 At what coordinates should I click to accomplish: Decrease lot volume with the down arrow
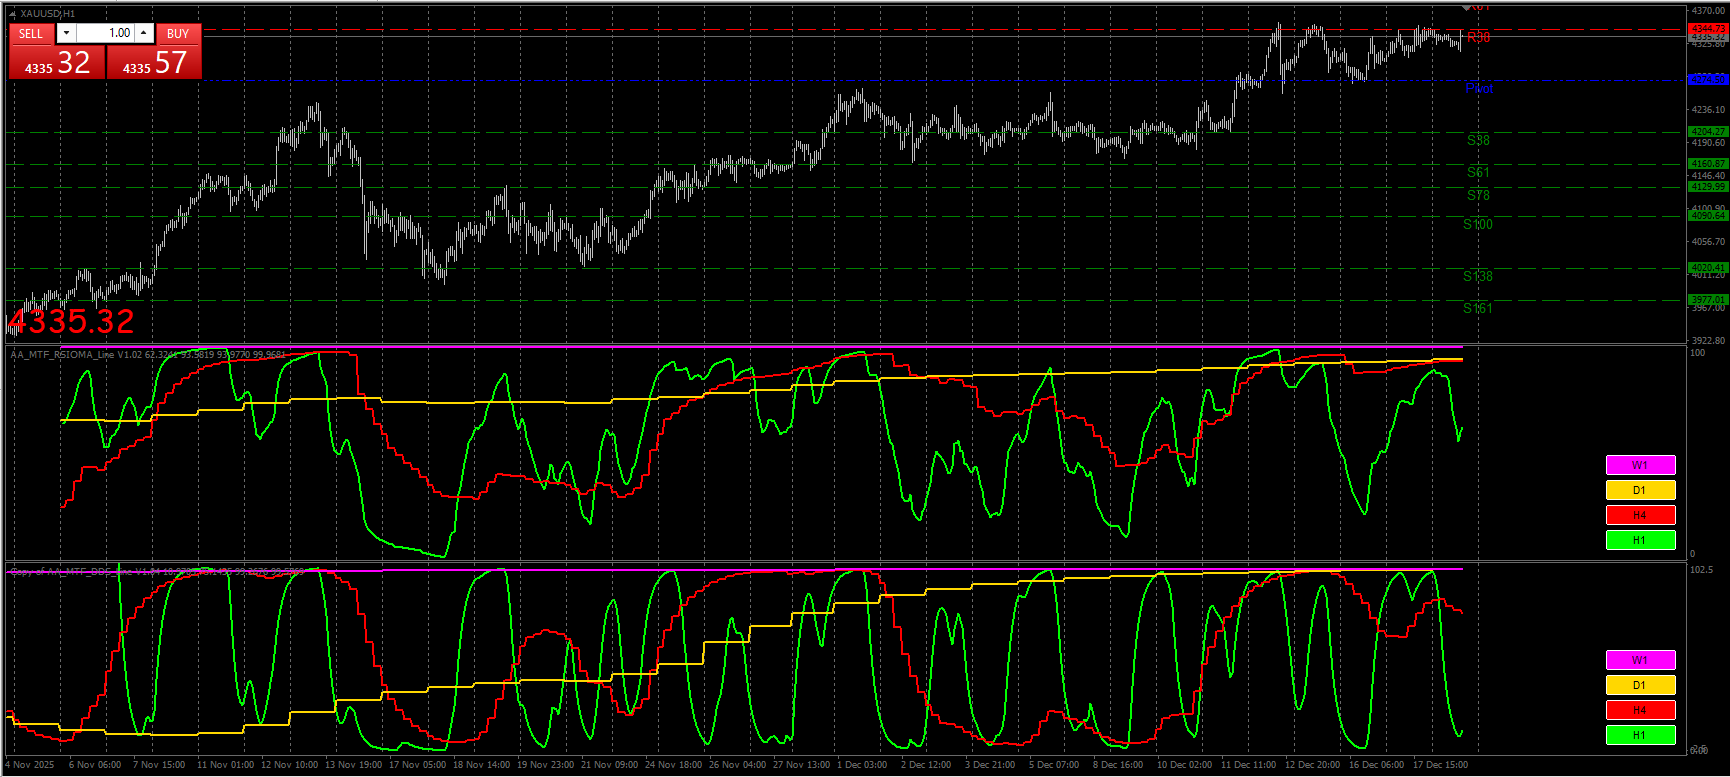(x=66, y=34)
